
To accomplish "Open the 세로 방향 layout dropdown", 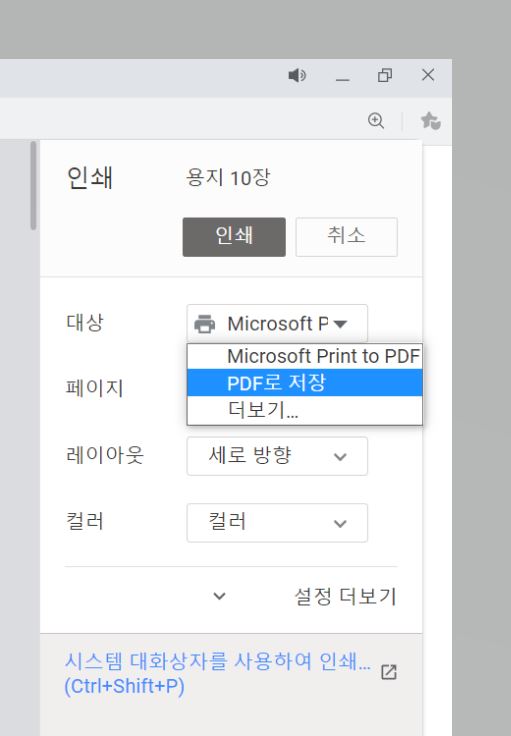I will click(277, 456).
